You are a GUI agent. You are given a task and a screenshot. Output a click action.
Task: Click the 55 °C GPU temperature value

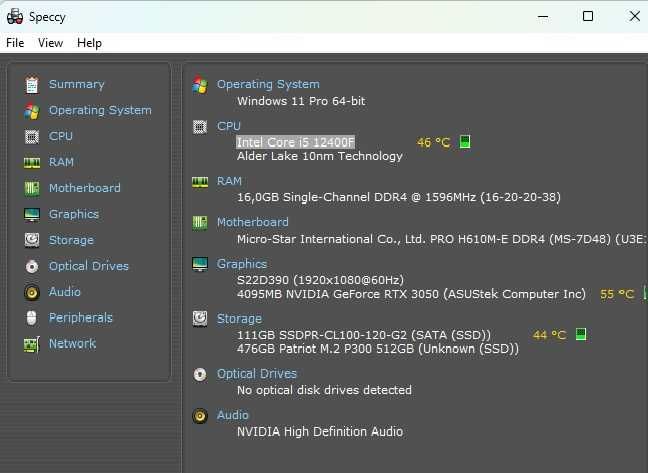[x=617, y=294]
